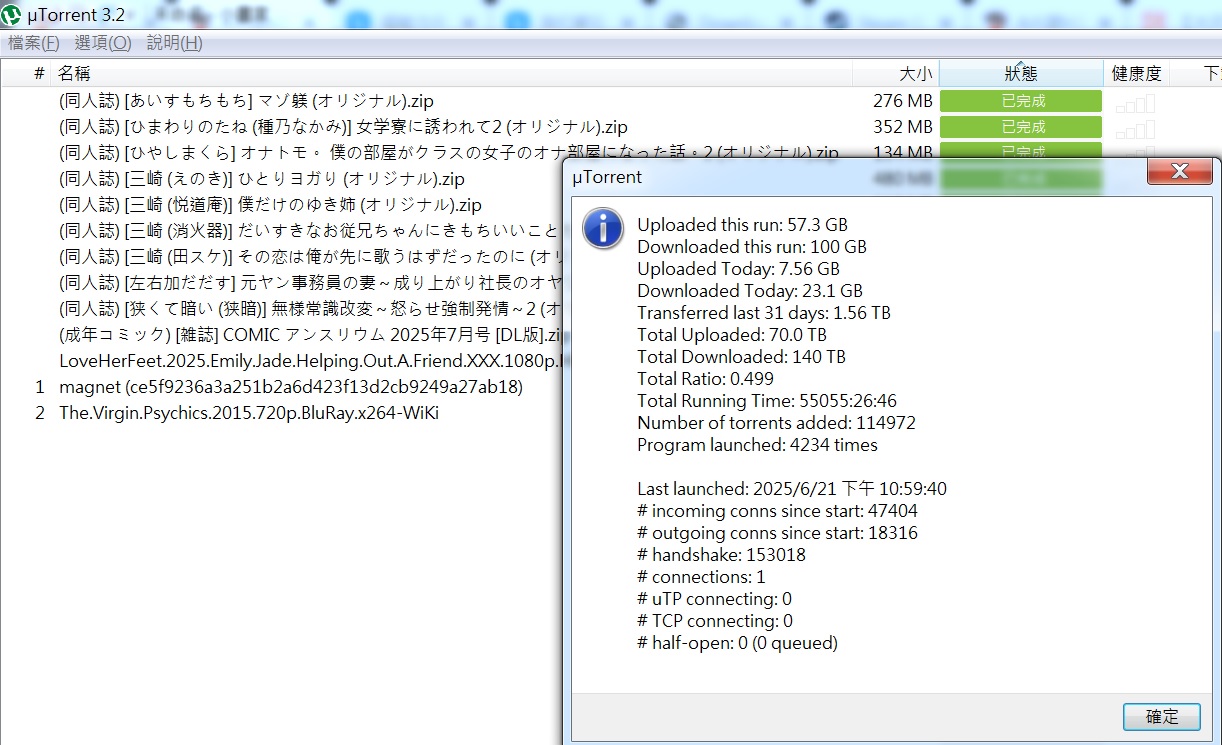
Task: Click the health bars icon for the 352 MB torrent
Action: click(1135, 128)
